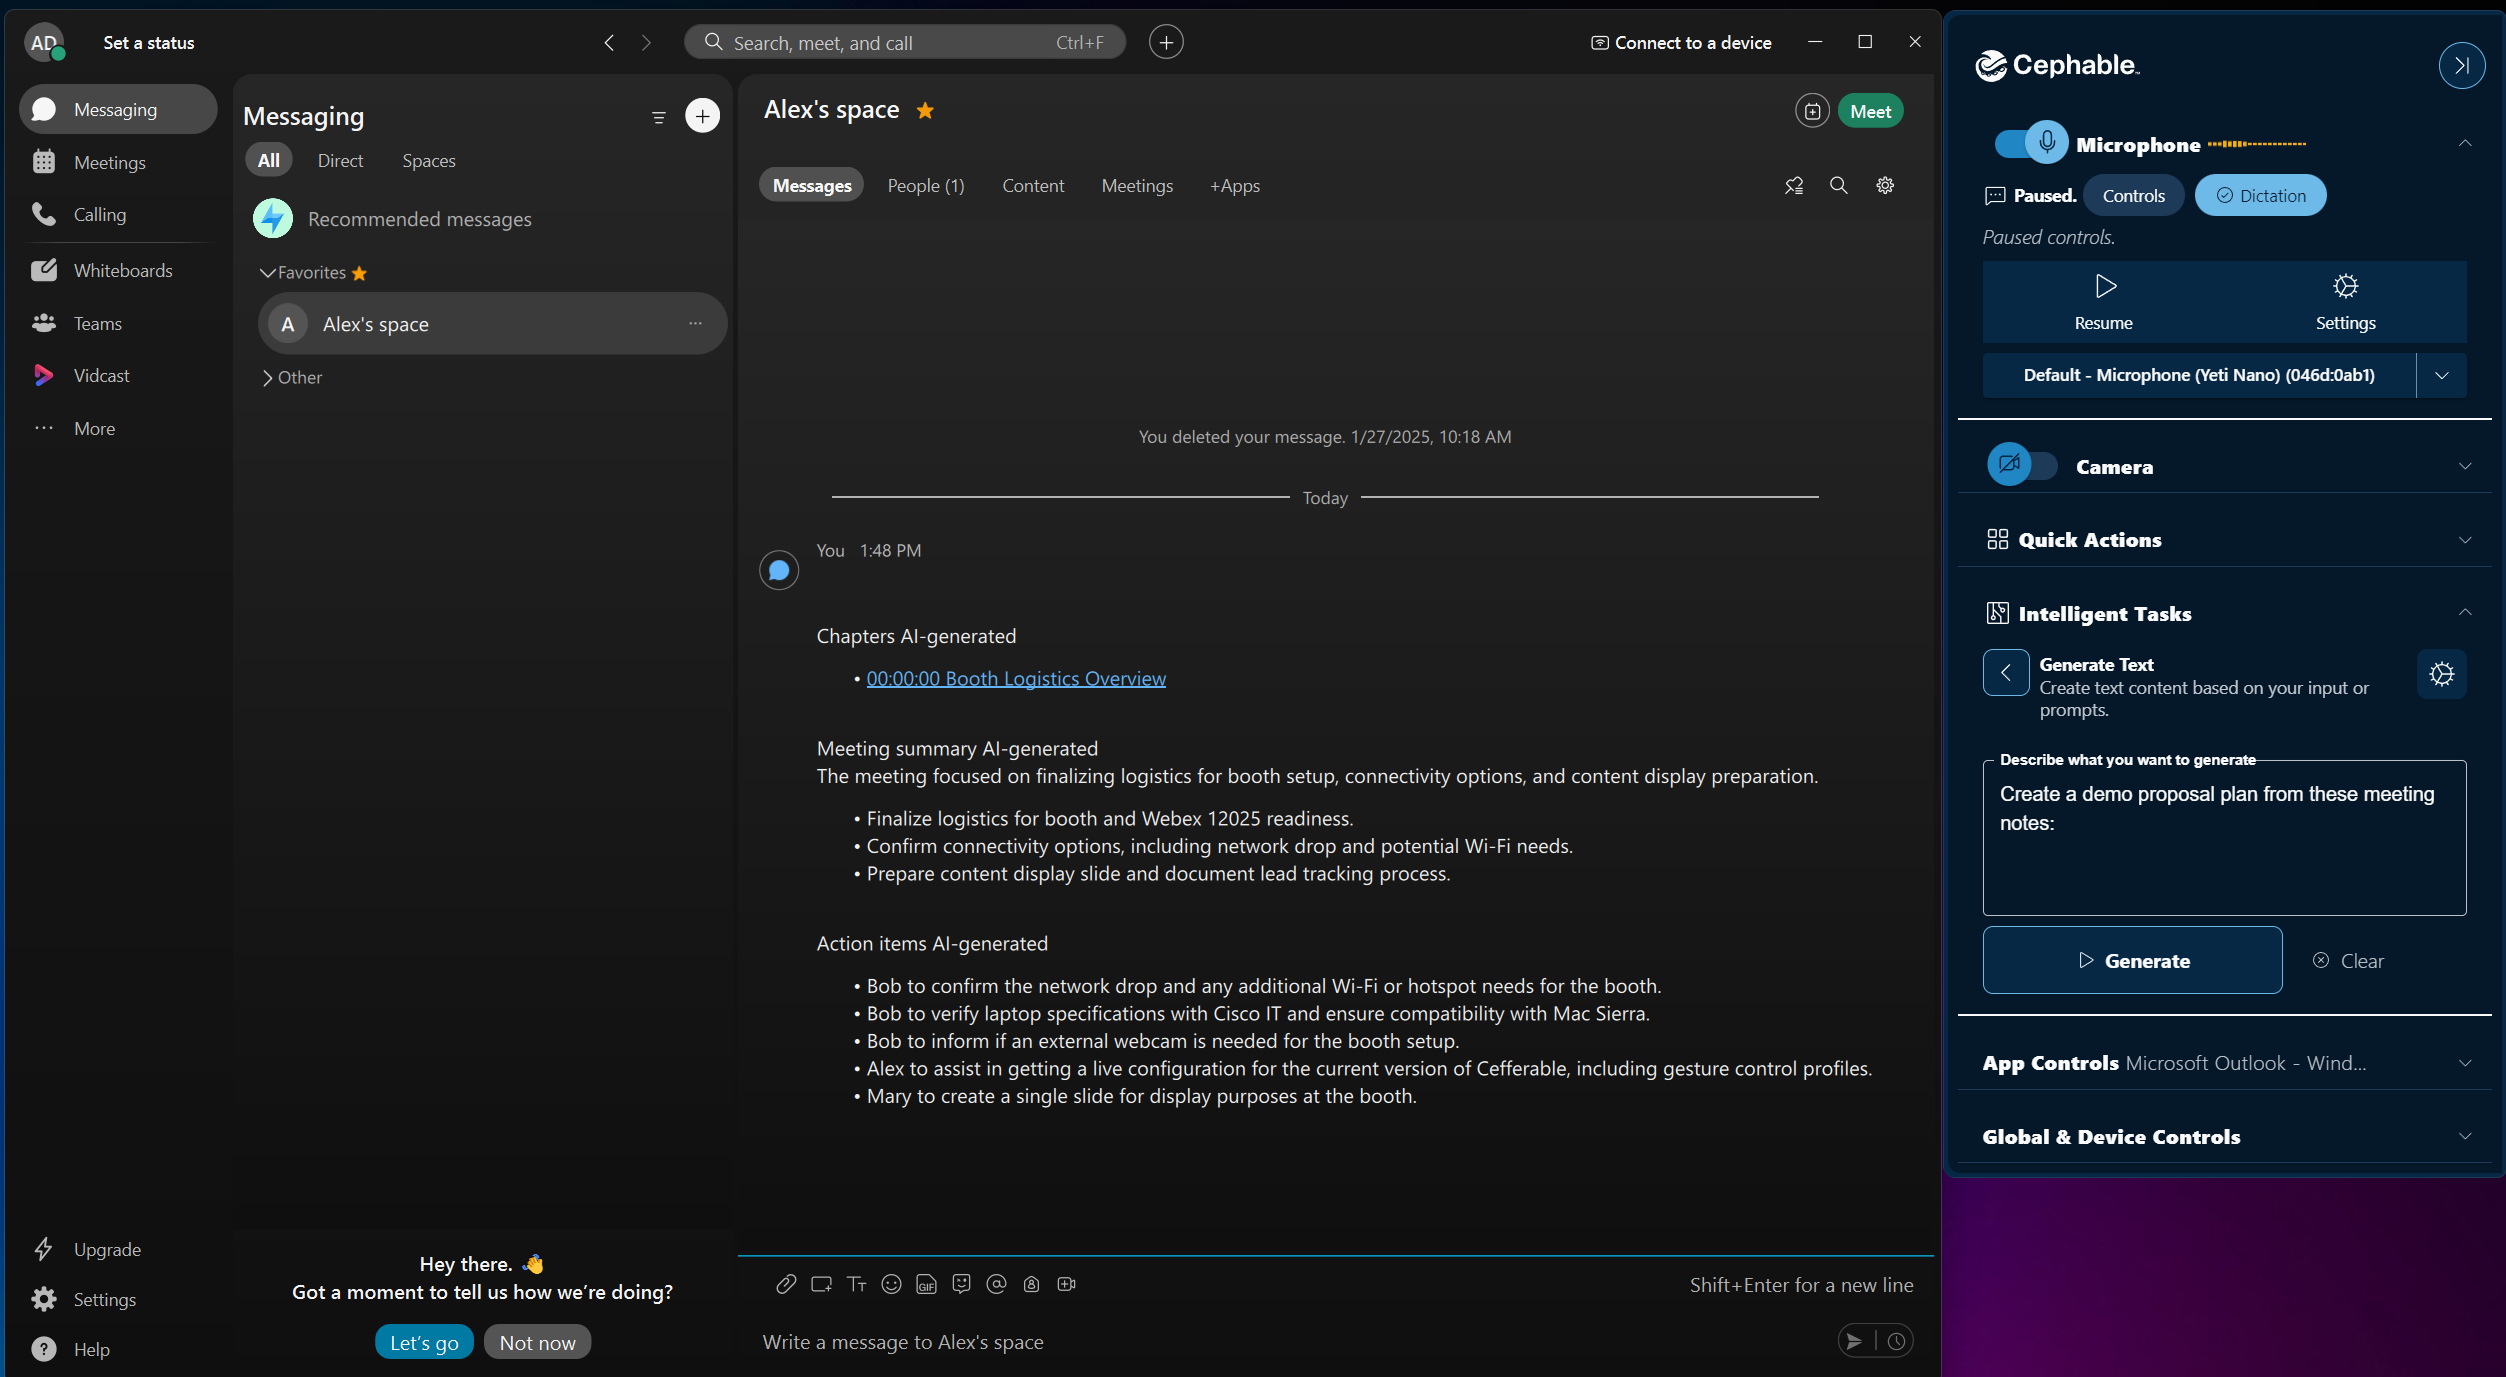Screen dimensions: 2506x1377
Task: Click the GIF icon in composer
Action: click(926, 1284)
